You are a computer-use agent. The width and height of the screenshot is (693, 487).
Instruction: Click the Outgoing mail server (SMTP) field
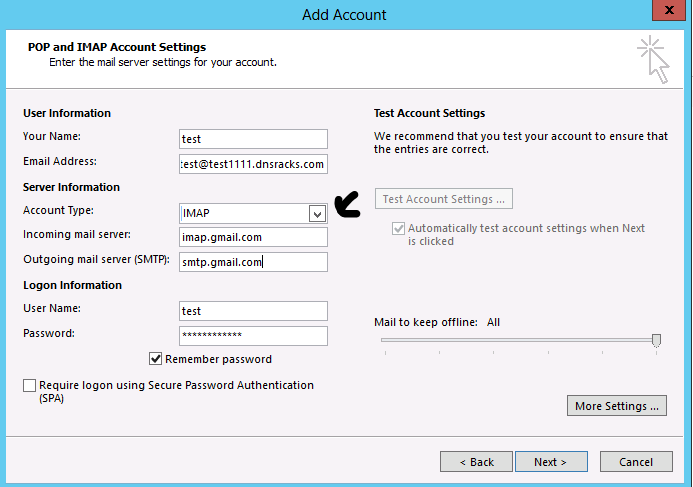(x=253, y=262)
